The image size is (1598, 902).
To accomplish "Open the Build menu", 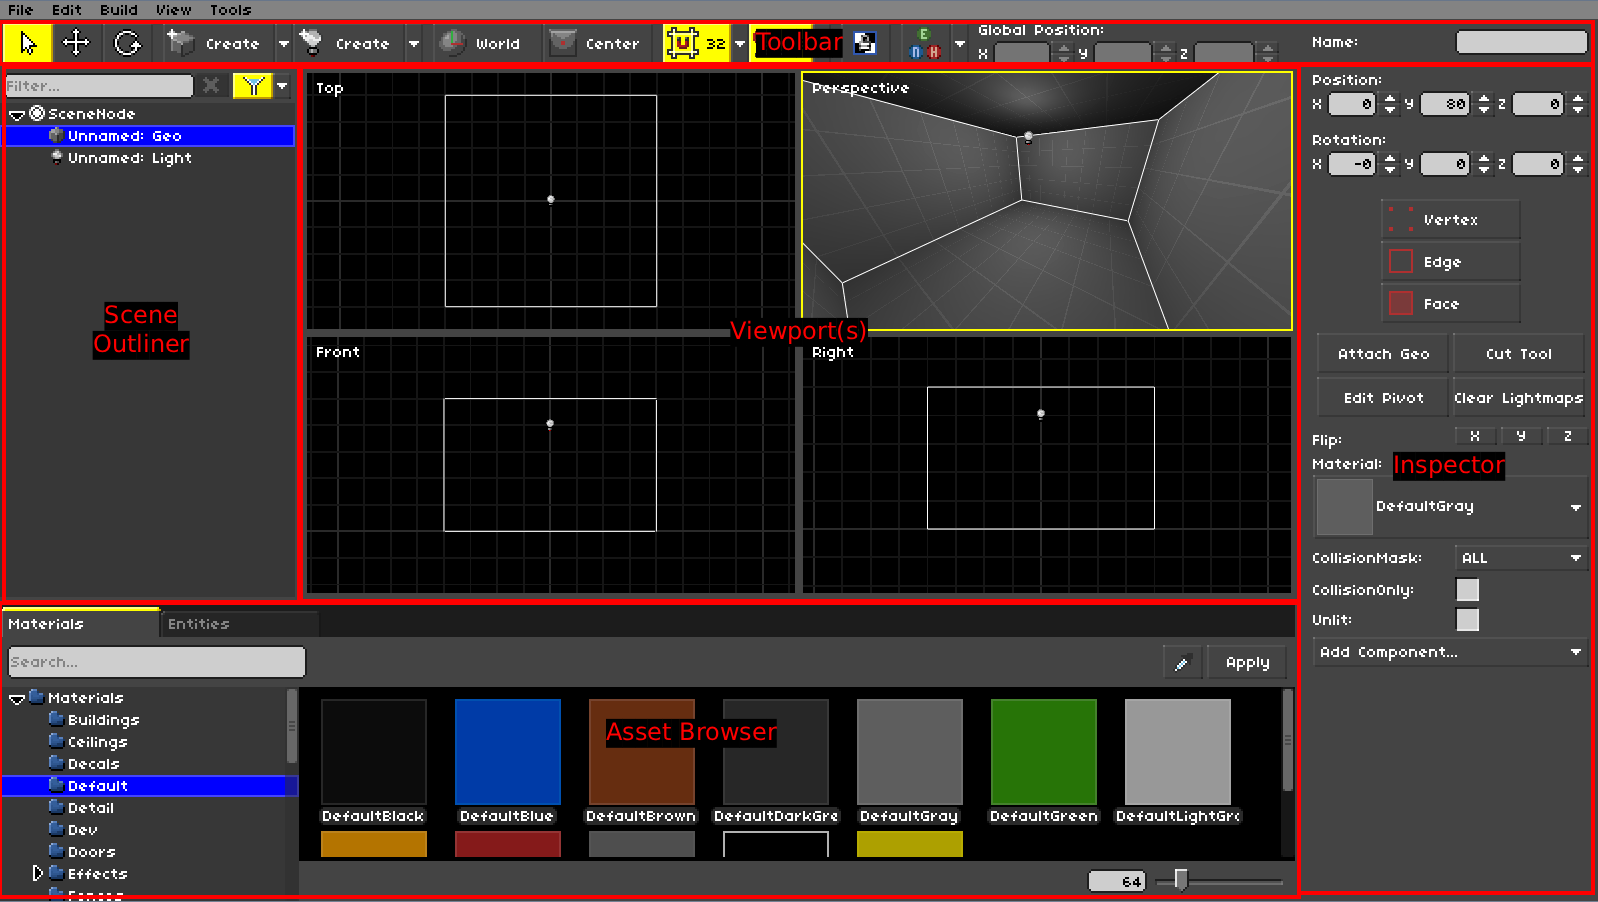I will click(118, 10).
